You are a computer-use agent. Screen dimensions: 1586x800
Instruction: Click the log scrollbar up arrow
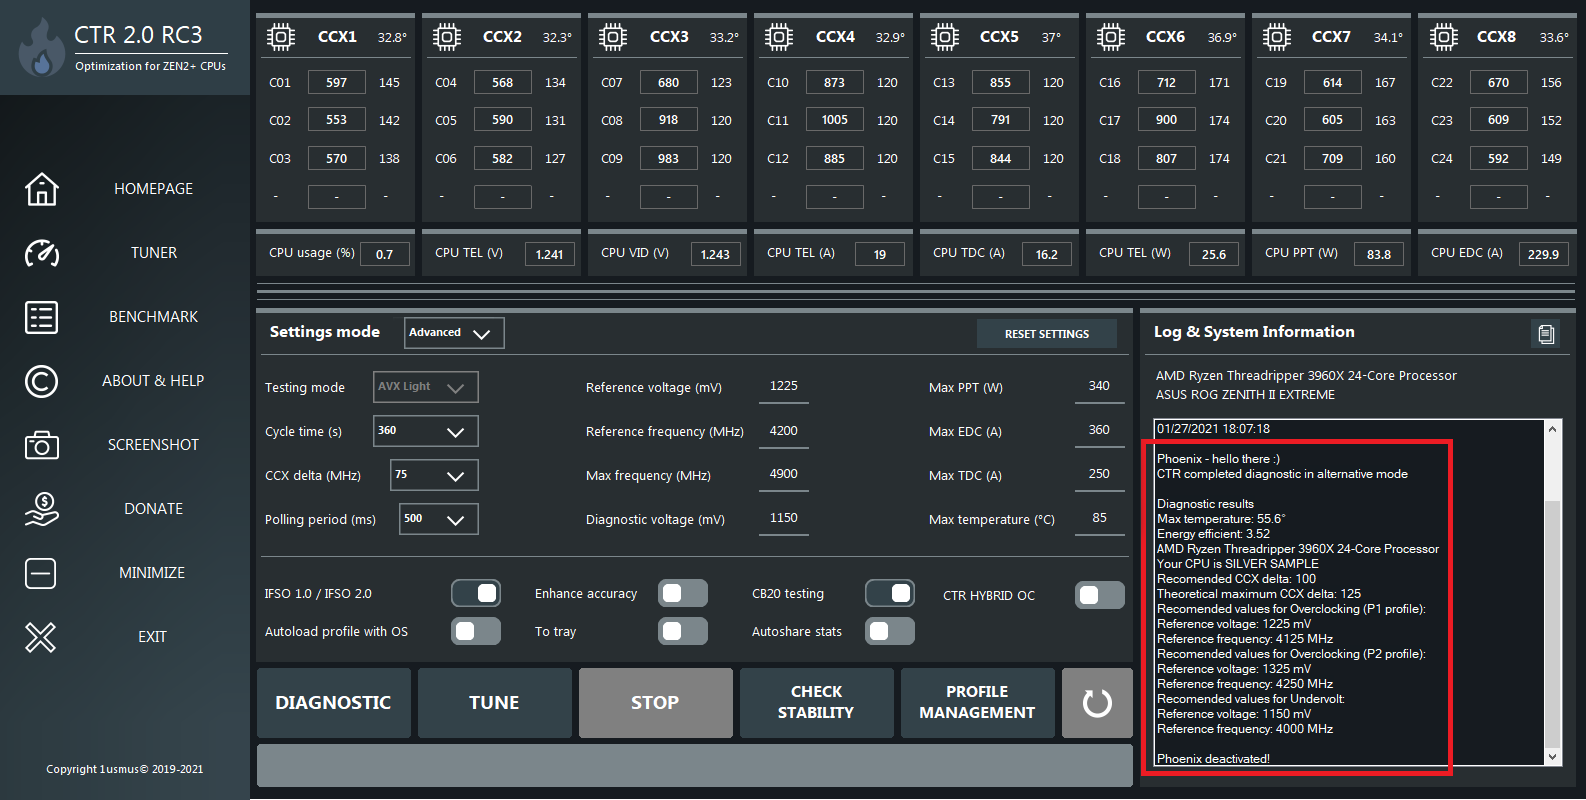(1552, 429)
